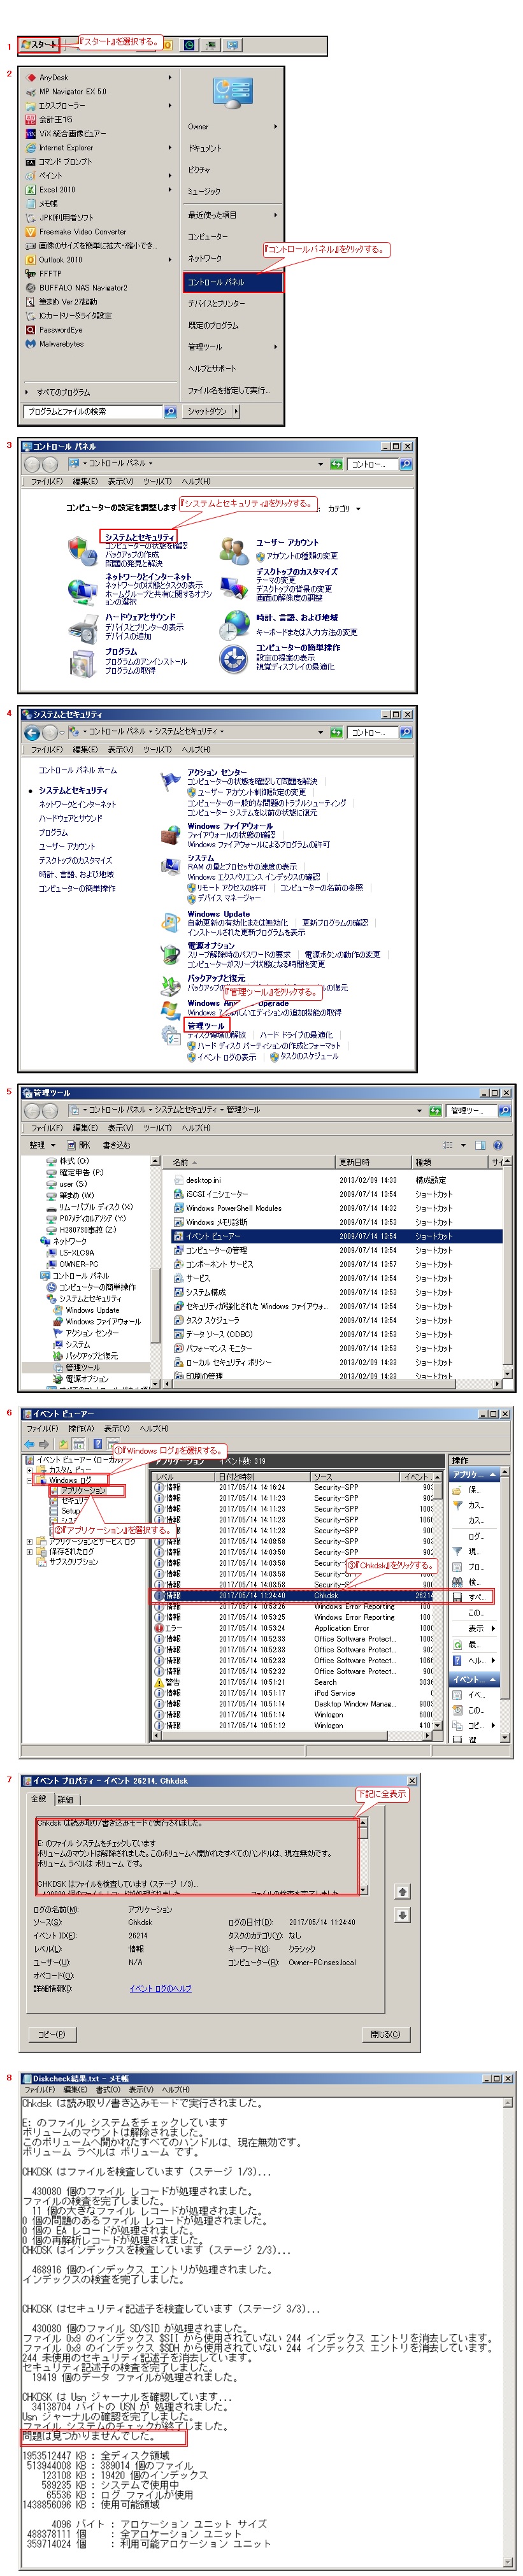Image resolution: width=523 pixels, height=2576 pixels.
Task: Open the 整理 dropdown in the 管理ツール window
Action: tap(41, 1145)
